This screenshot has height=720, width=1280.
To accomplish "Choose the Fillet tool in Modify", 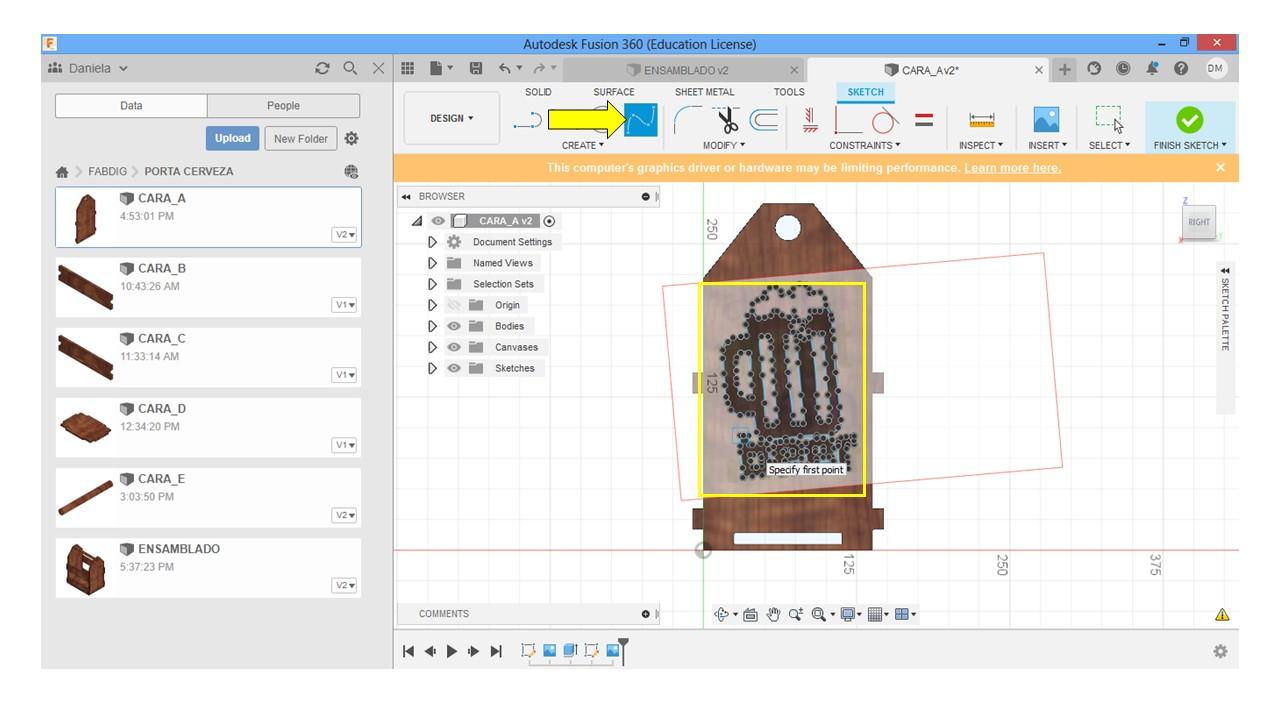I will click(x=687, y=121).
